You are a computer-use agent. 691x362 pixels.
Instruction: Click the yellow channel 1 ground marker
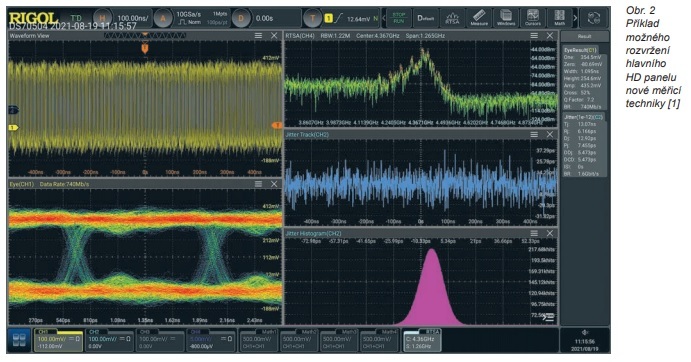(13, 127)
